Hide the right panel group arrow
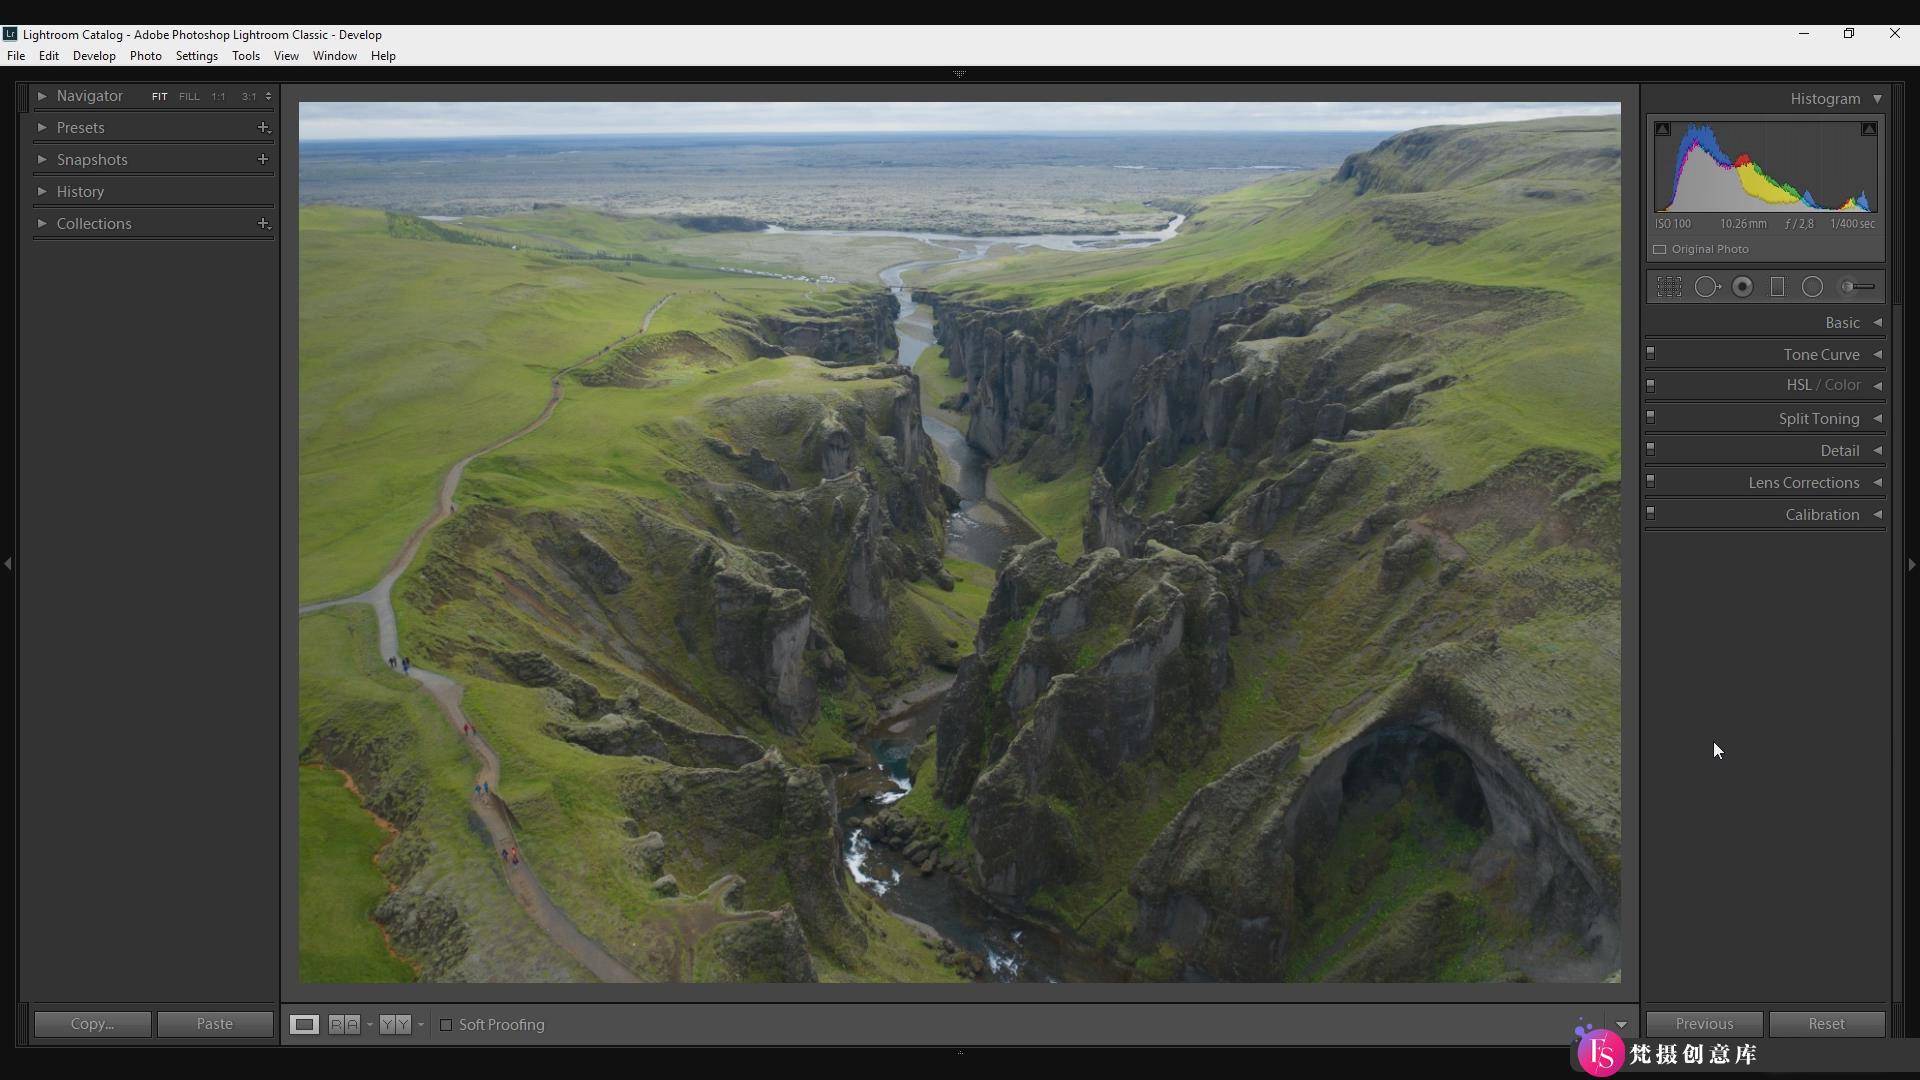The image size is (1920, 1080). [1912, 564]
